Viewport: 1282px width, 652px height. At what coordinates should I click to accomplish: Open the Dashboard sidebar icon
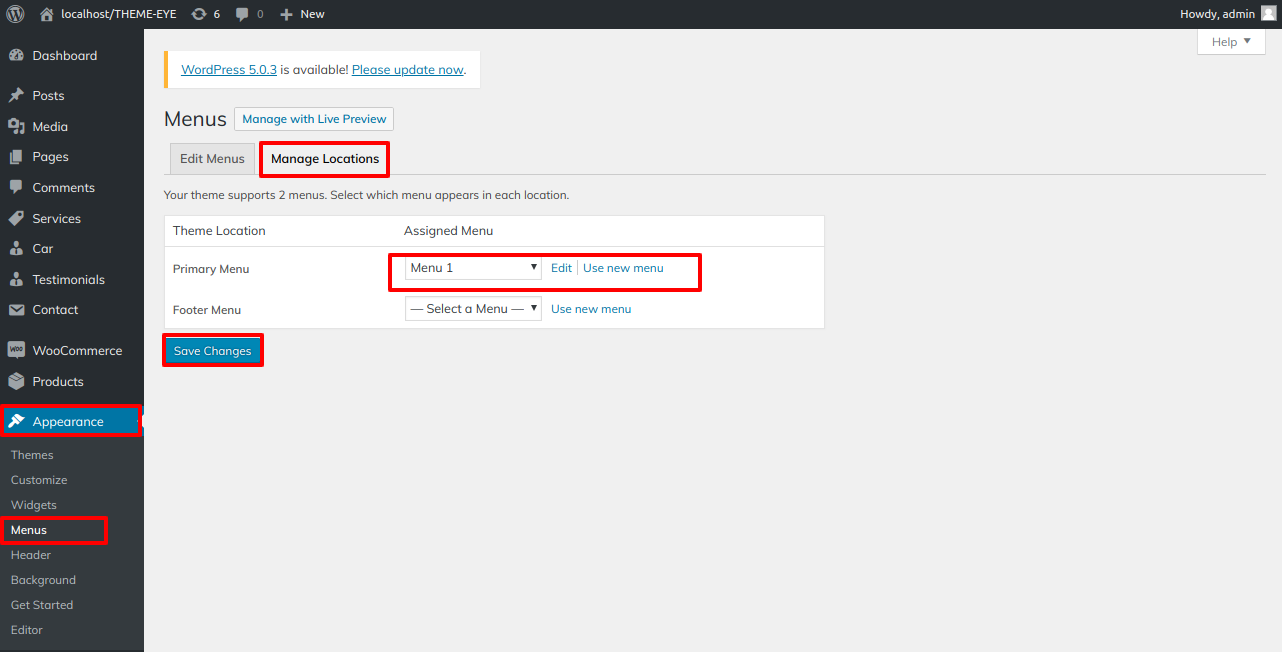click(x=16, y=56)
